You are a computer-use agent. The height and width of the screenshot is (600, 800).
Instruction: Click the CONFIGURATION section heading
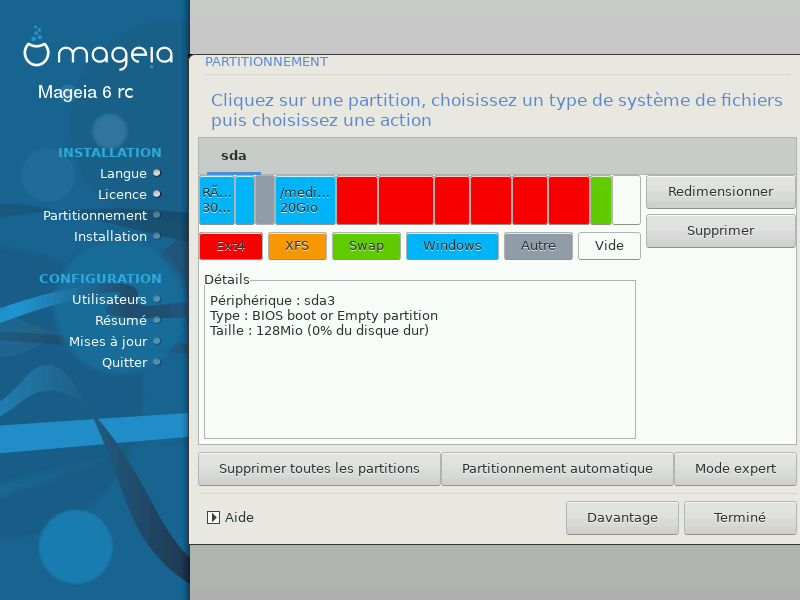[x=101, y=279]
